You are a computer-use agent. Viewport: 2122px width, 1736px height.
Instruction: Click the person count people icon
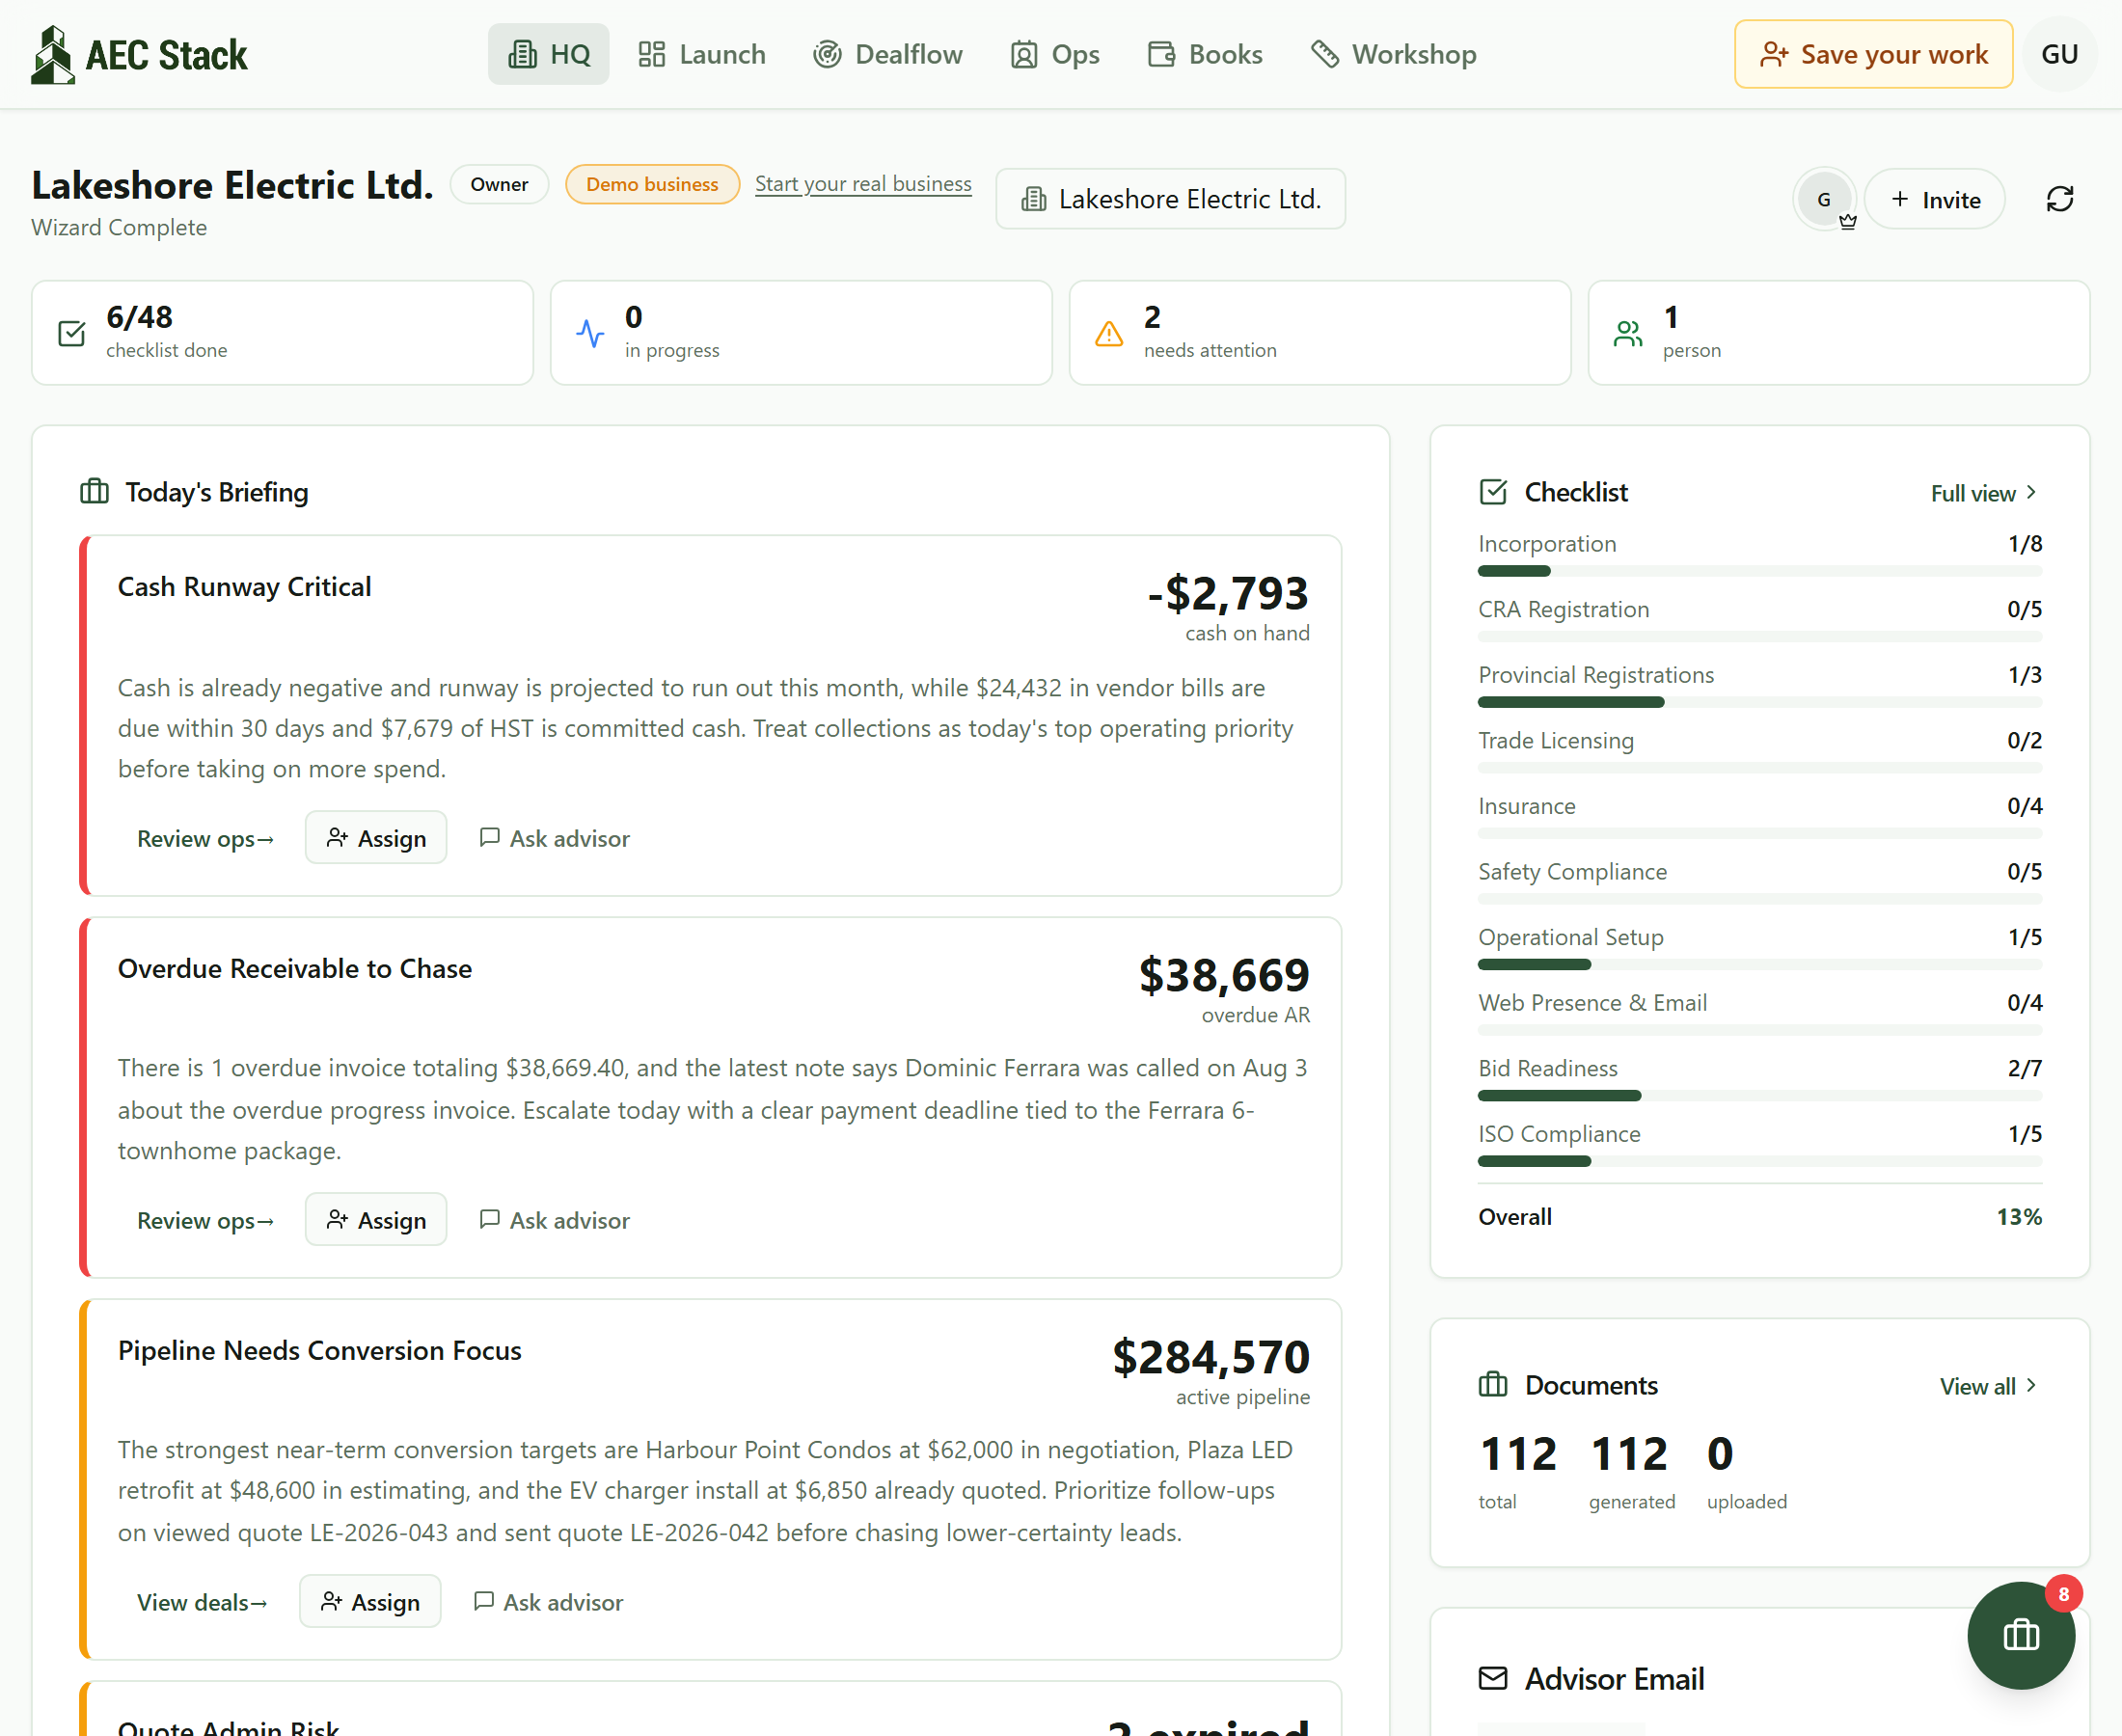(1628, 333)
